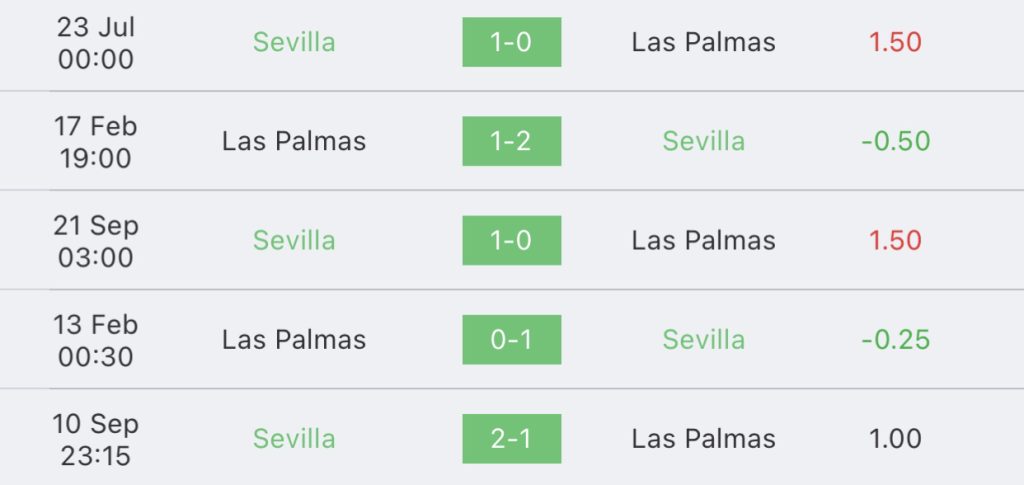Select away team Las Palmas in 23 Jul row
Screen dimensions: 1024x485
coord(703,42)
